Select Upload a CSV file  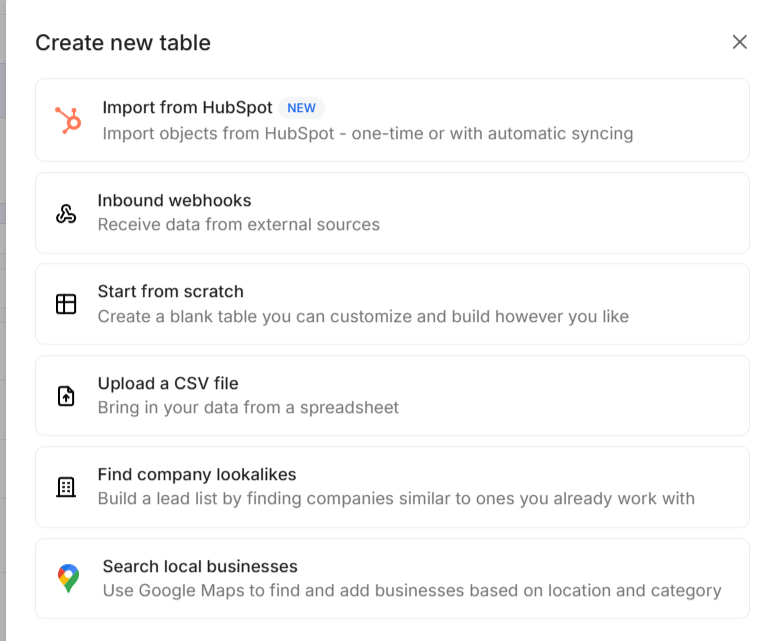[x=167, y=383]
